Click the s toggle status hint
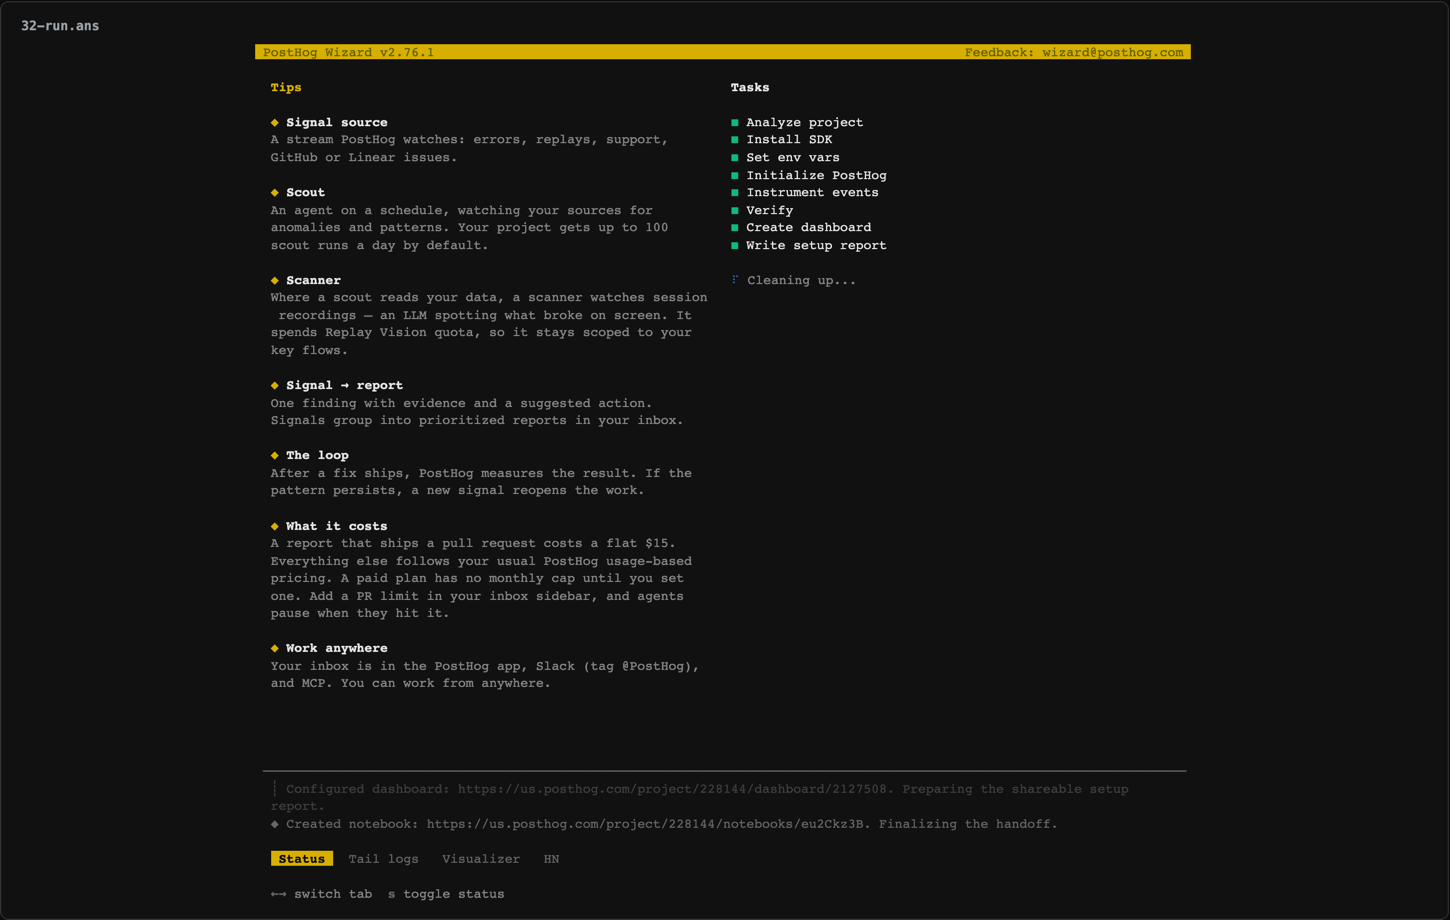The width and height of the screenshot is (1450, 920). (446, 894)
